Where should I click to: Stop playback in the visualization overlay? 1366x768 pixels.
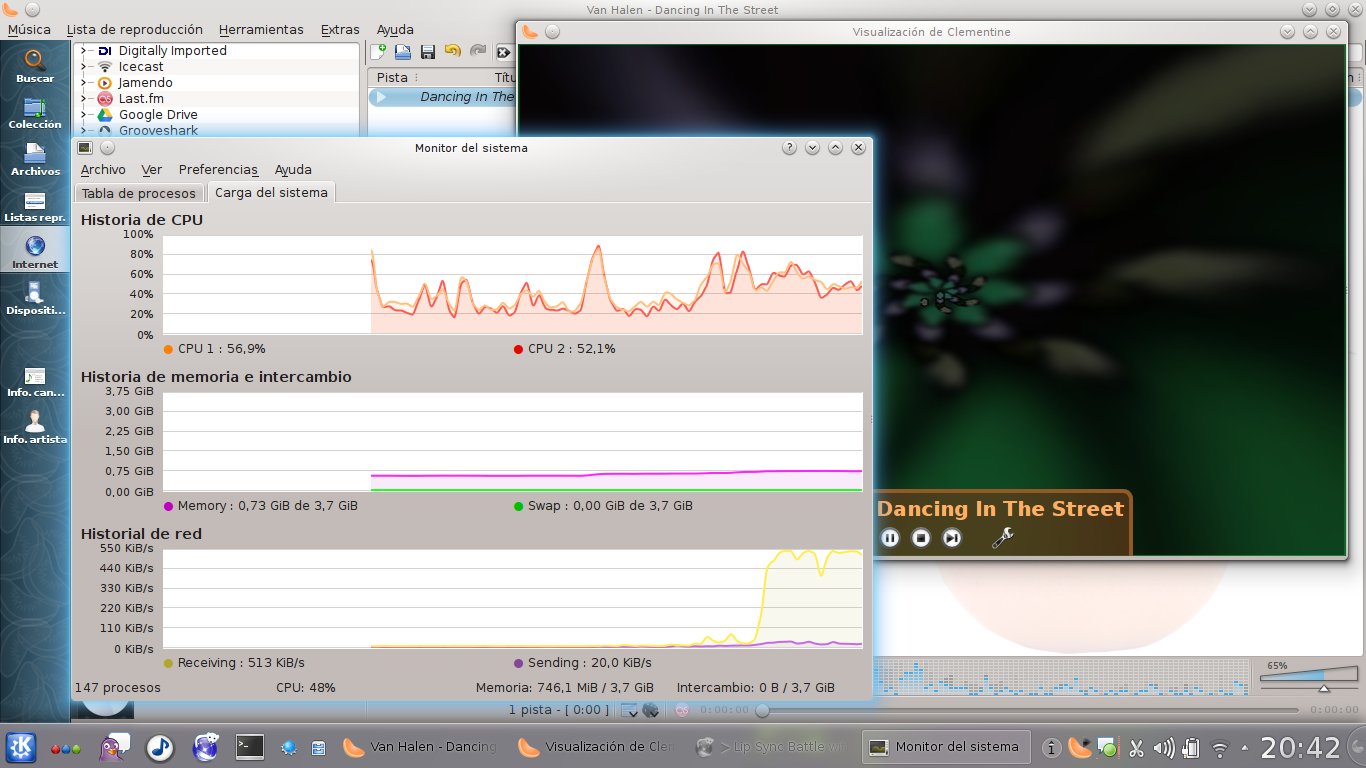[x=921, y=538]
